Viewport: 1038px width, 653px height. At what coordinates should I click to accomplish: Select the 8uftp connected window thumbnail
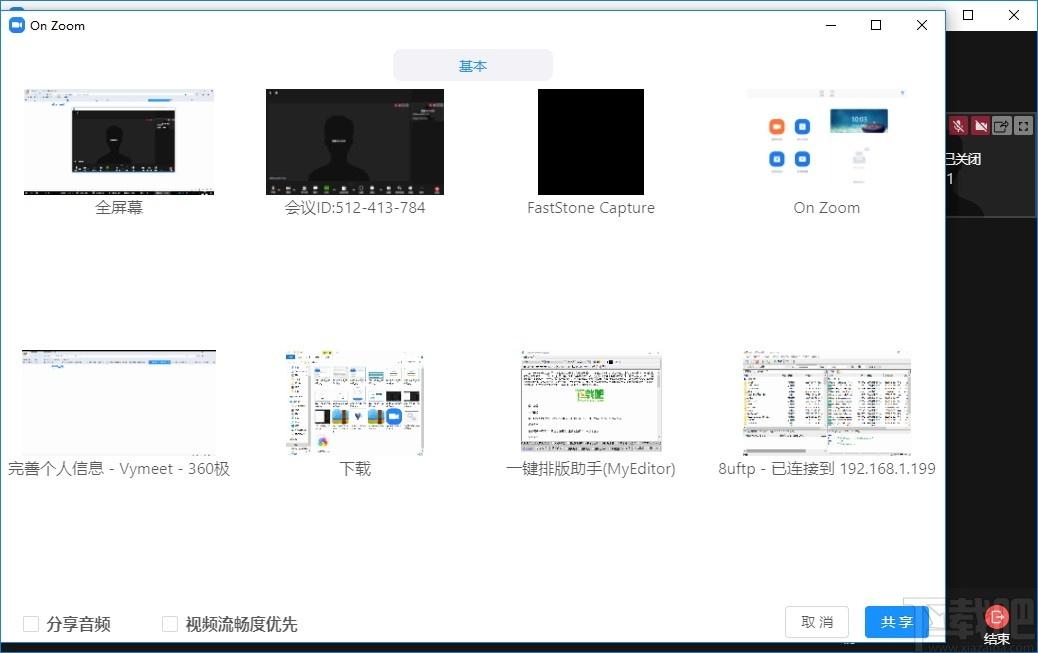tap(827, 403)
